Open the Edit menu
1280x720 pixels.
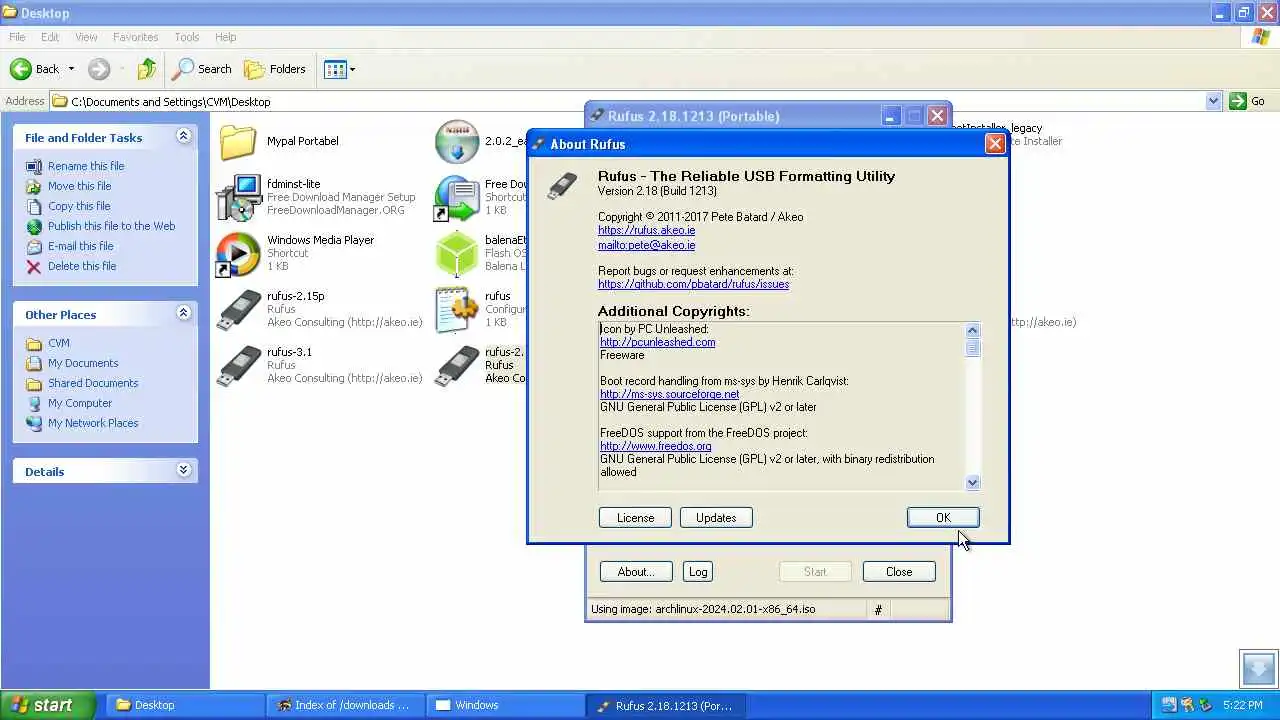pos(50,37)
